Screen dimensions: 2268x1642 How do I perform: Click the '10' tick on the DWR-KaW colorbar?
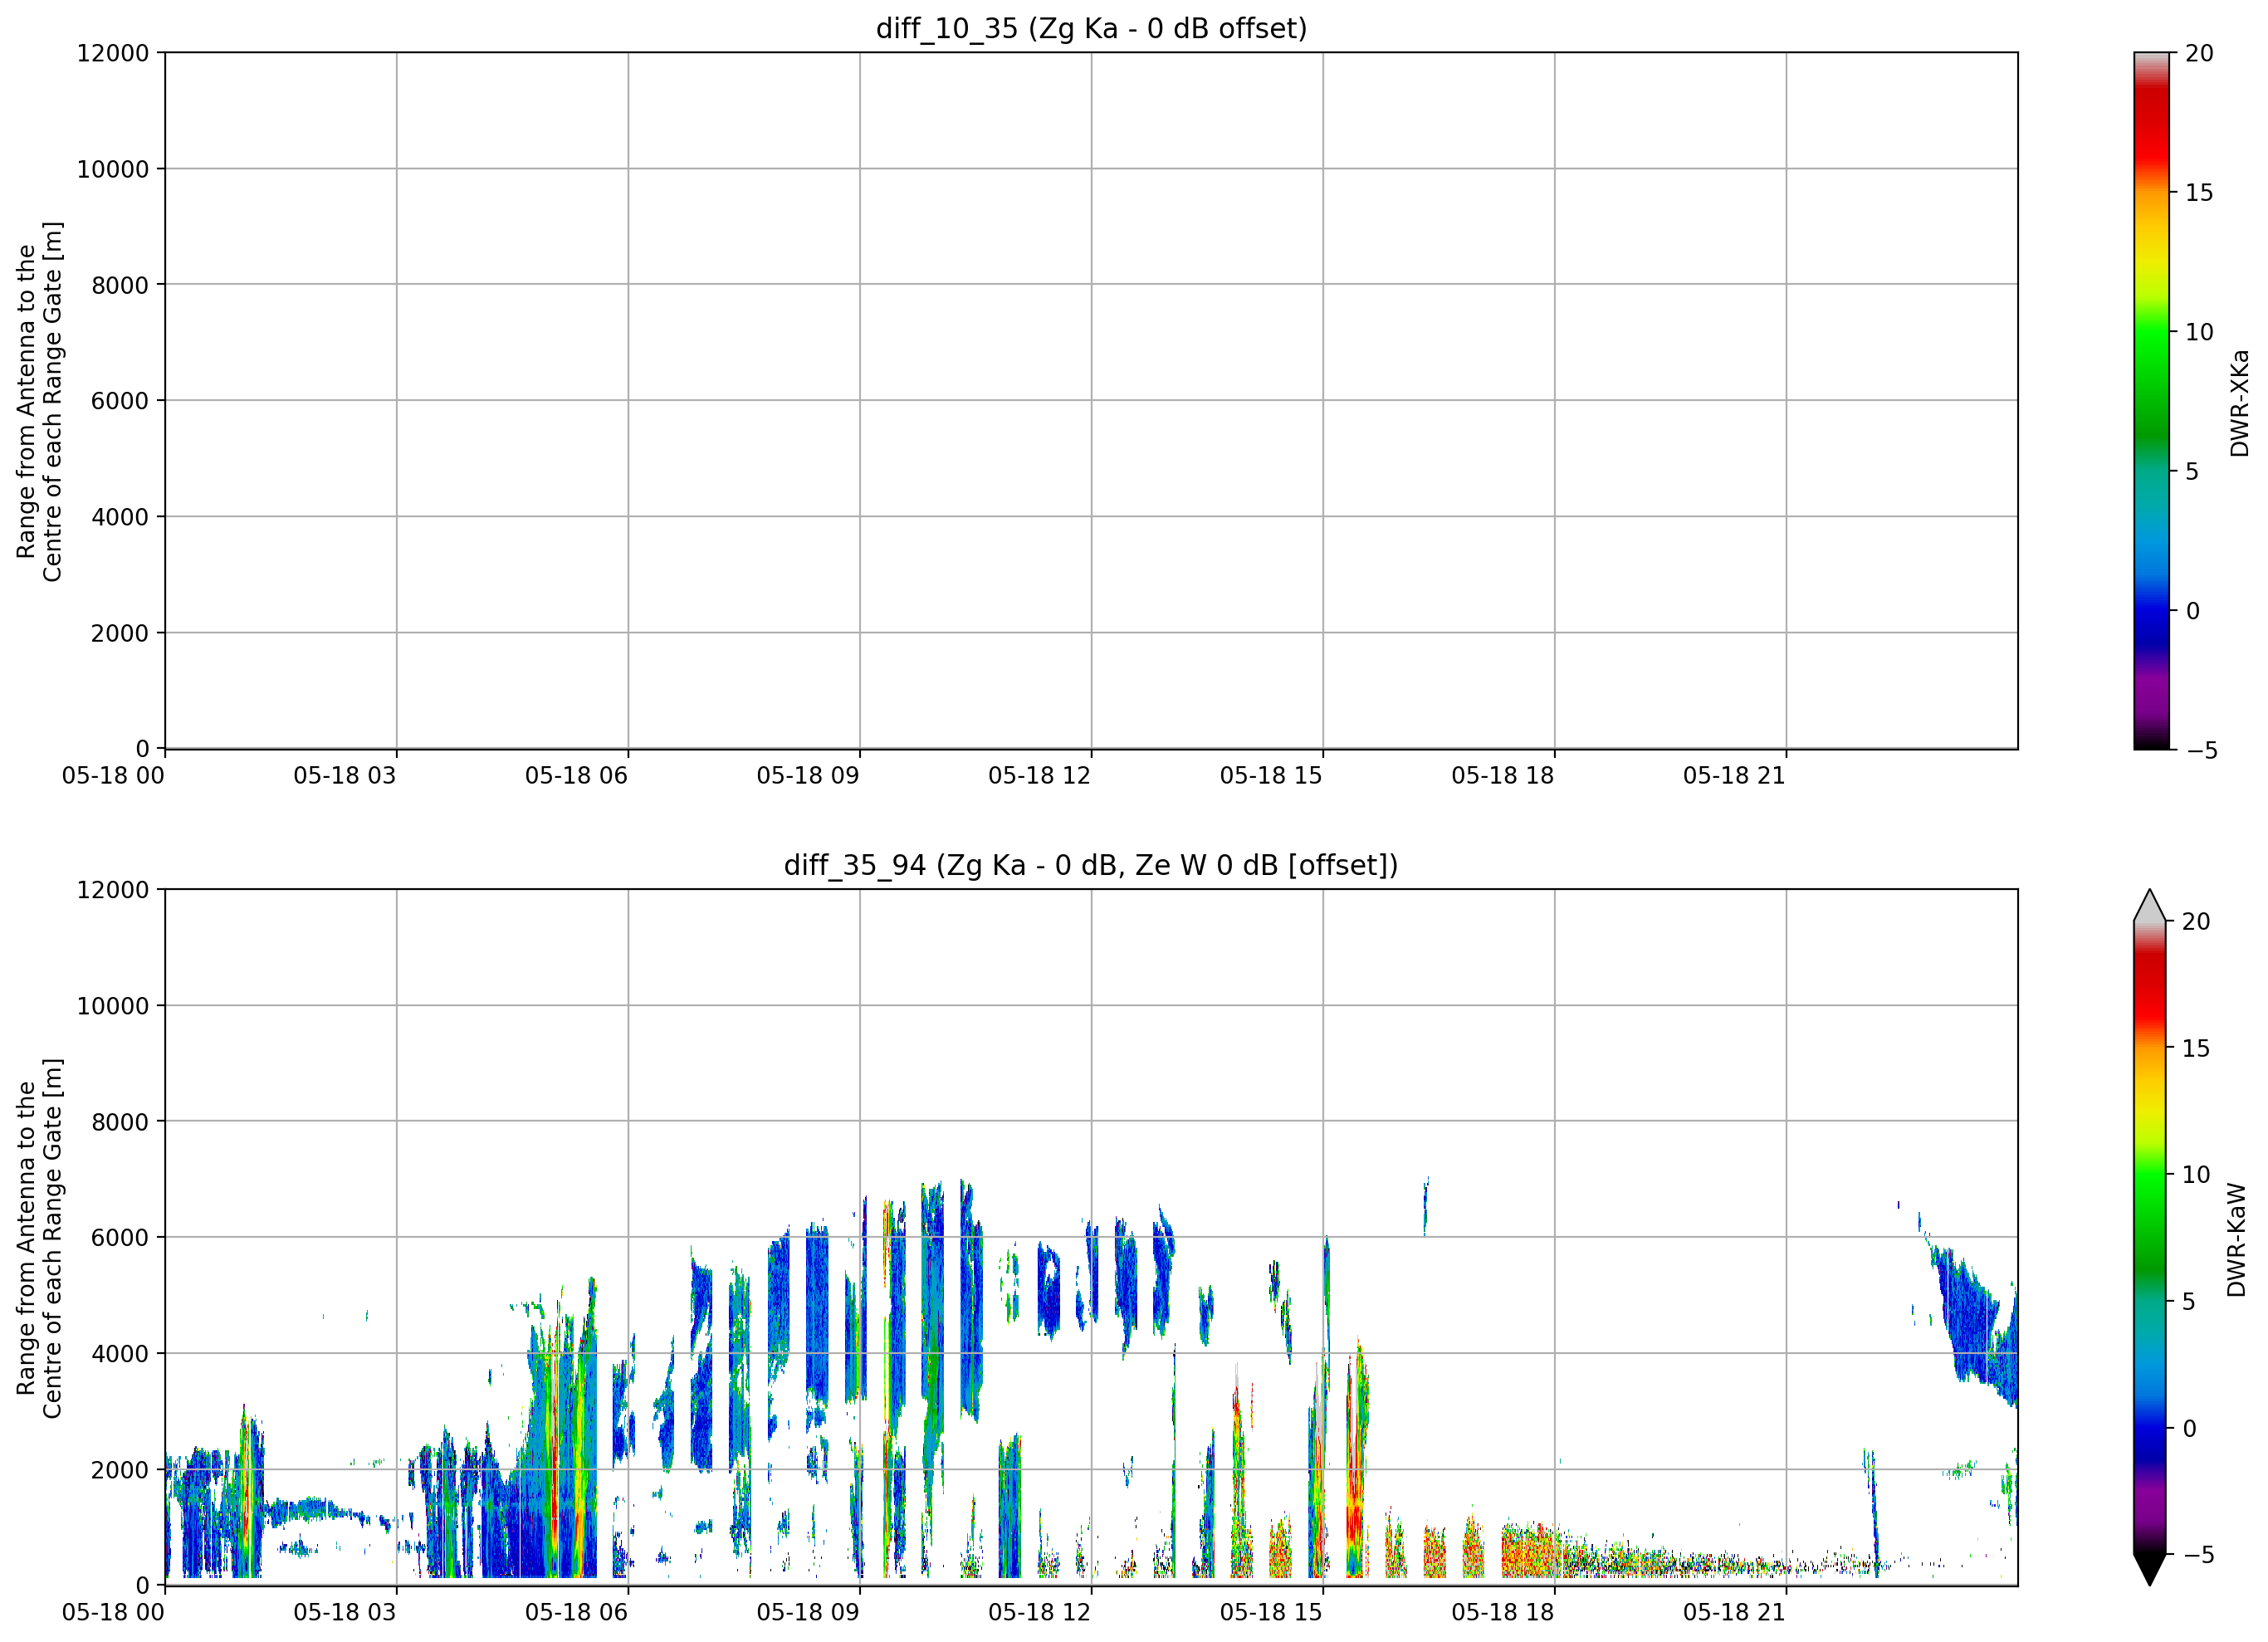(x=2196, y=1175)
